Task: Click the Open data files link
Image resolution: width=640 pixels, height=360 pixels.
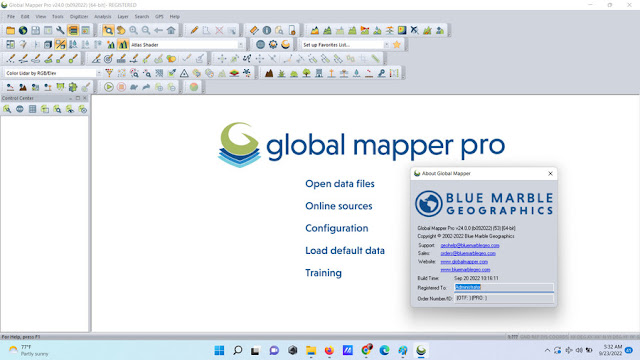Action: click(x=340, y=184)
